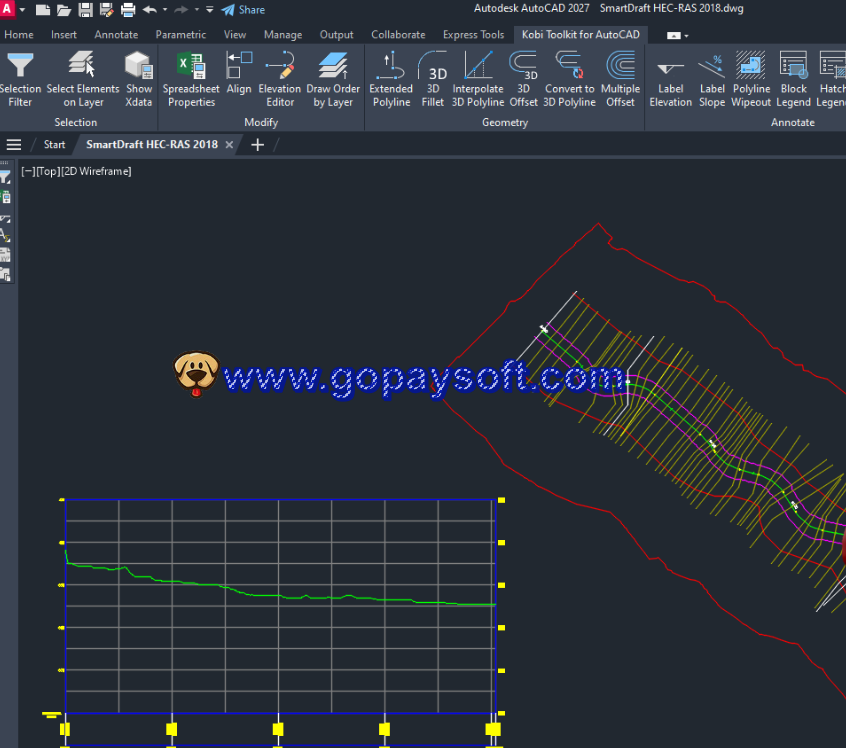Plot the drawing with the printer icon
The width and height of the screenshot is (846, 748).
128,10
